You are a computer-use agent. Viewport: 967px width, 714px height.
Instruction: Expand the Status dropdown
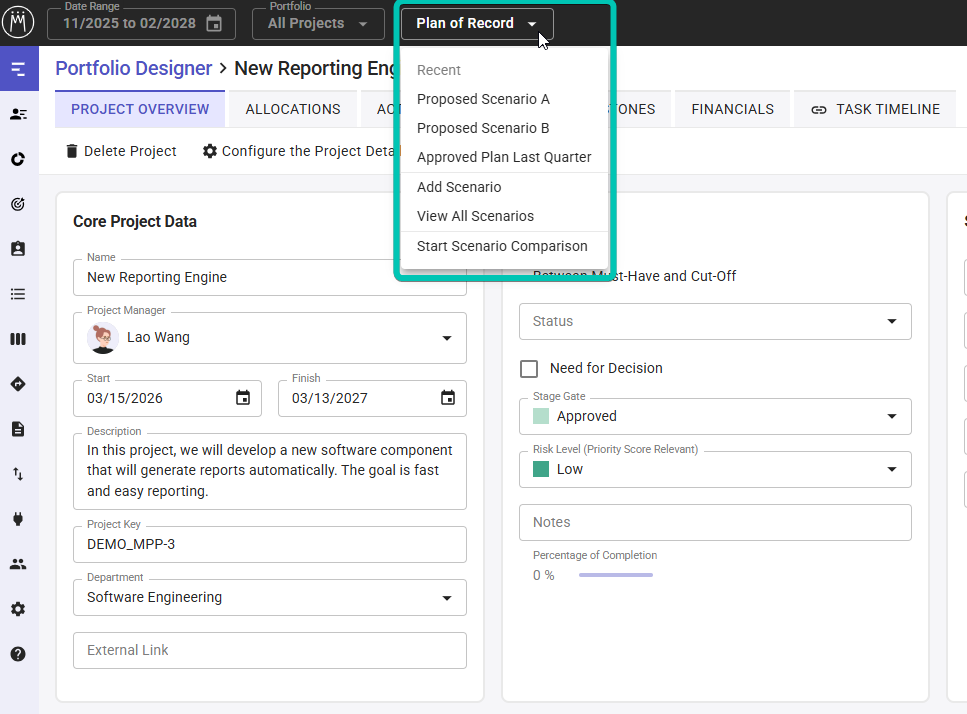(x=891, y=322)
